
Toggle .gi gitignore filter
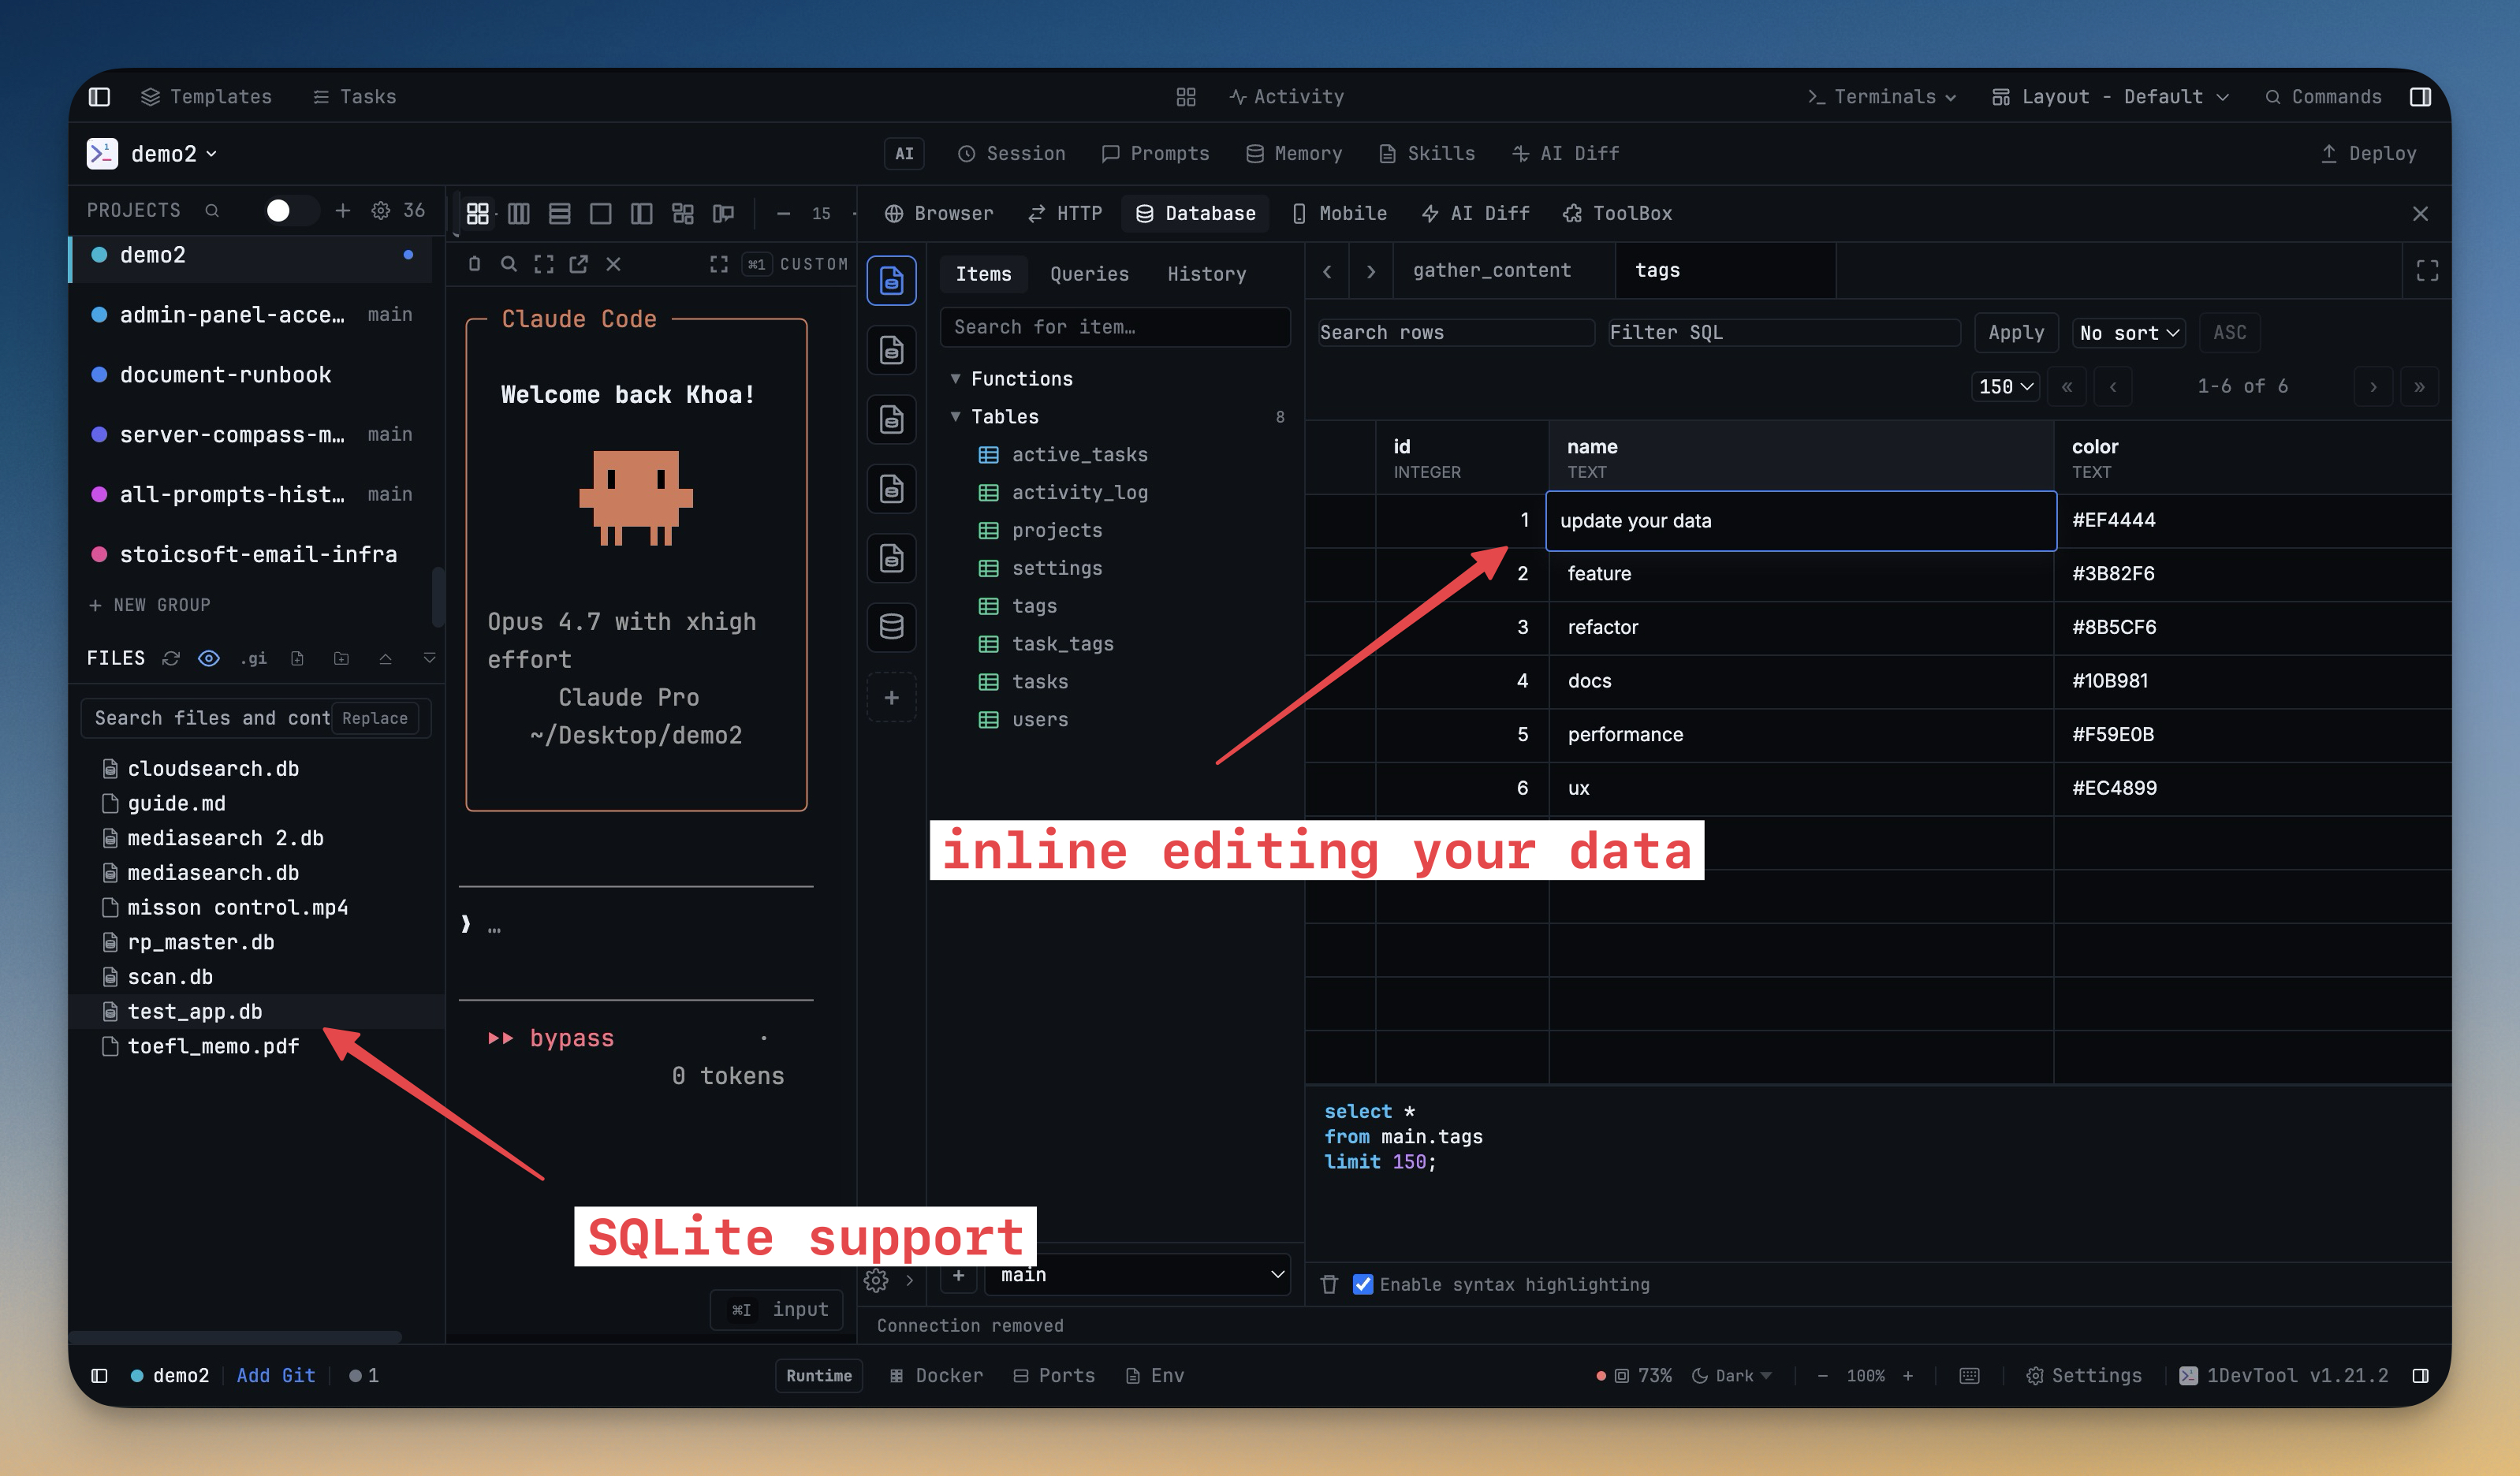coord(254,658)
